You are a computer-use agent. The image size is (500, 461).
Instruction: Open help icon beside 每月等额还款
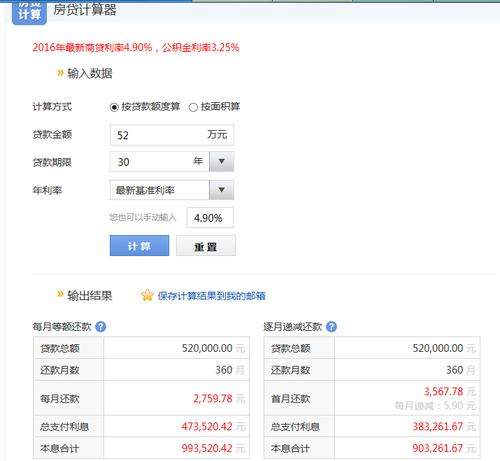(100, 327)
